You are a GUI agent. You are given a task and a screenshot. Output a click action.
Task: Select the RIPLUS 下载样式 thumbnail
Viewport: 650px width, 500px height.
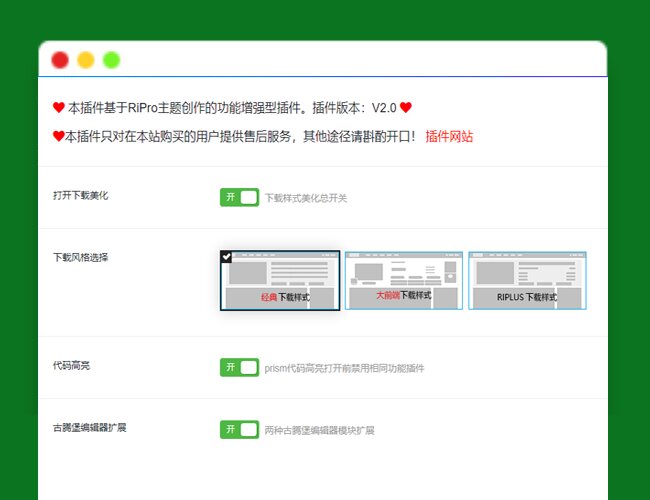pos(527,280)
